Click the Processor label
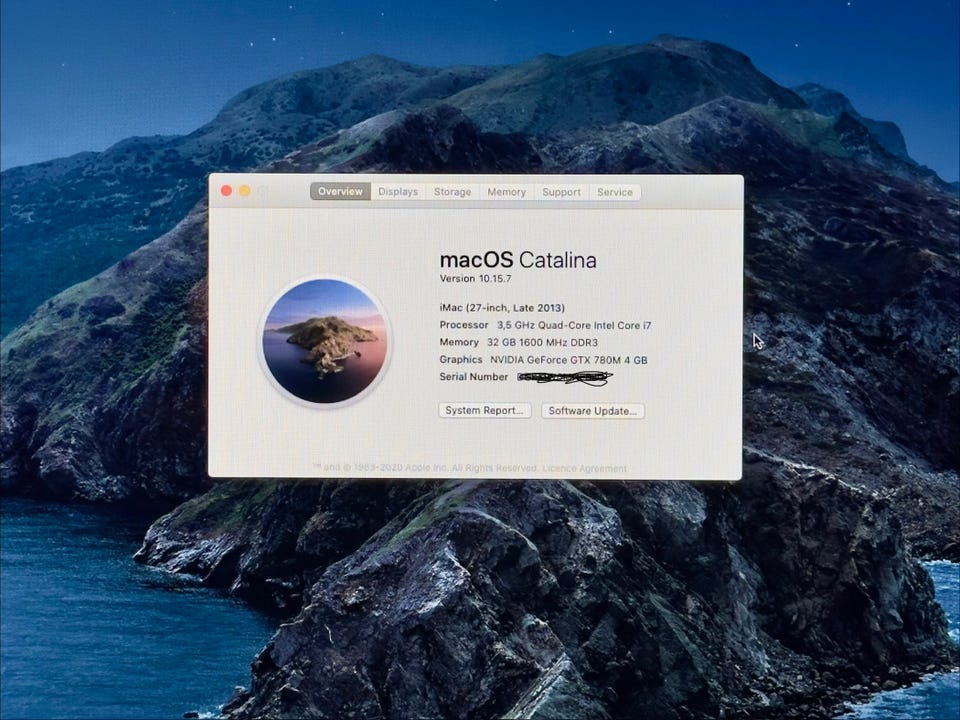Image resolution: width=960 pixels, height=720 pixels. click(x=464, y=325)
